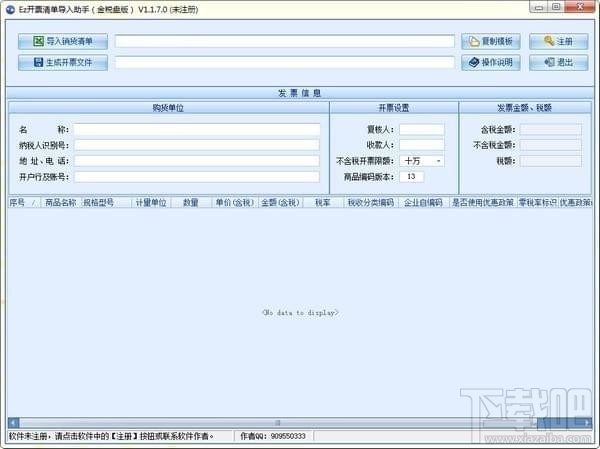Click the 发票信息 section header
This screenshot has width=600, height=449.
coord(300,93)
